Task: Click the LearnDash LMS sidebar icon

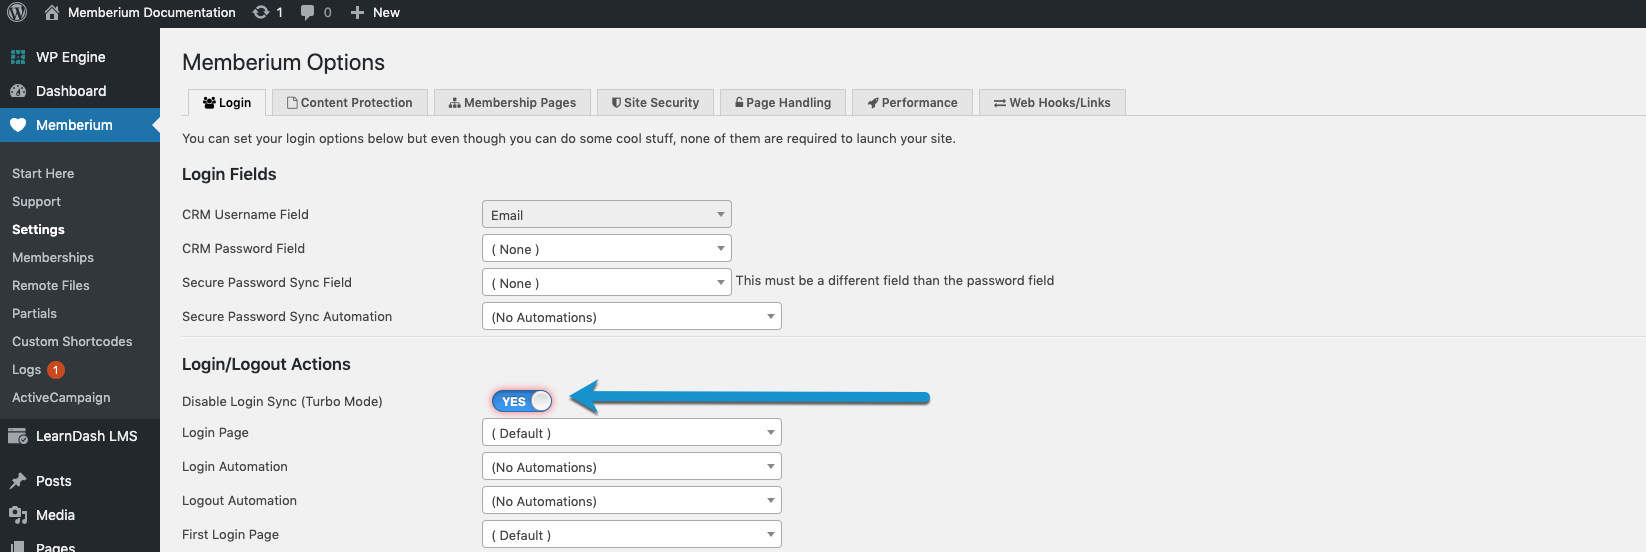Action: 18,436
